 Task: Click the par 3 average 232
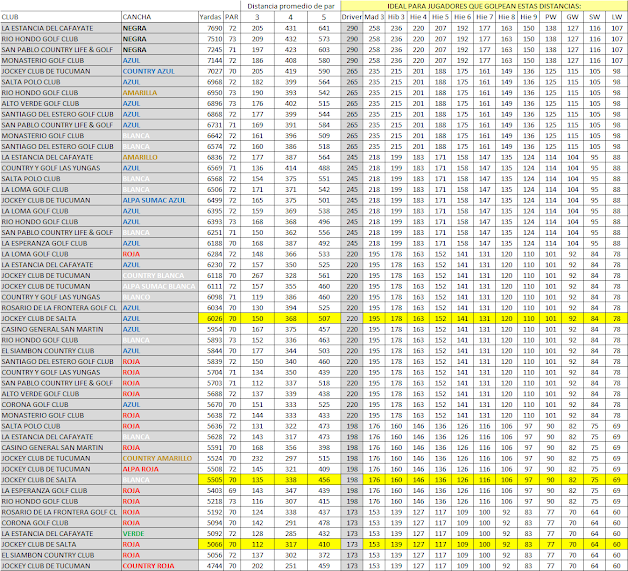[x=257, y=458]
